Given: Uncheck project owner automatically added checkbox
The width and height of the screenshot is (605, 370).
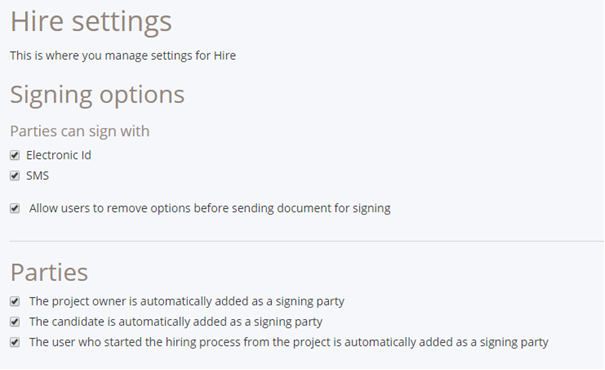Looking at the screenshot, I should 15,301.
